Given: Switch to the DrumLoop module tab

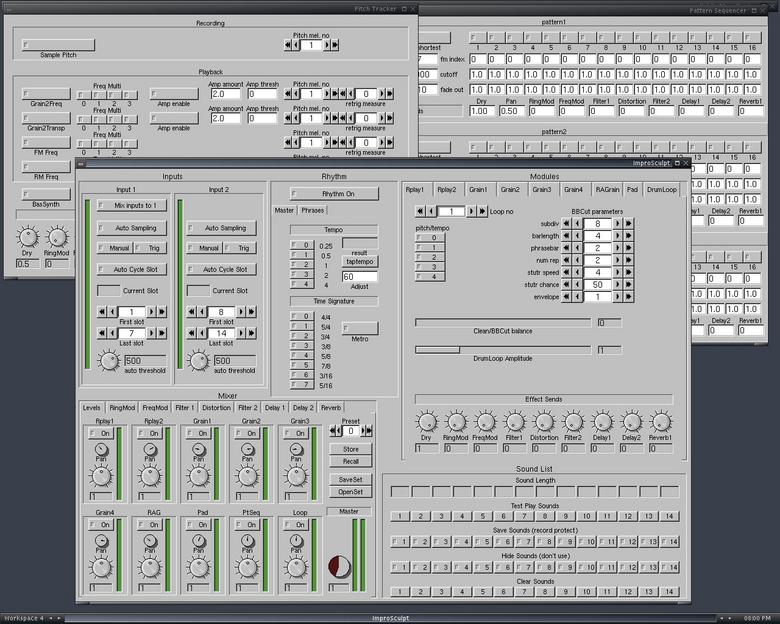Looking at the screenshot, I should coord(661,189).
